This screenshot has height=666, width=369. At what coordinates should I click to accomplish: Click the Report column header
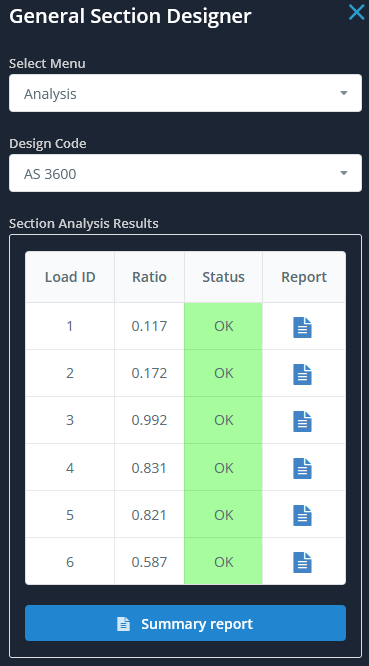(304, 277)
